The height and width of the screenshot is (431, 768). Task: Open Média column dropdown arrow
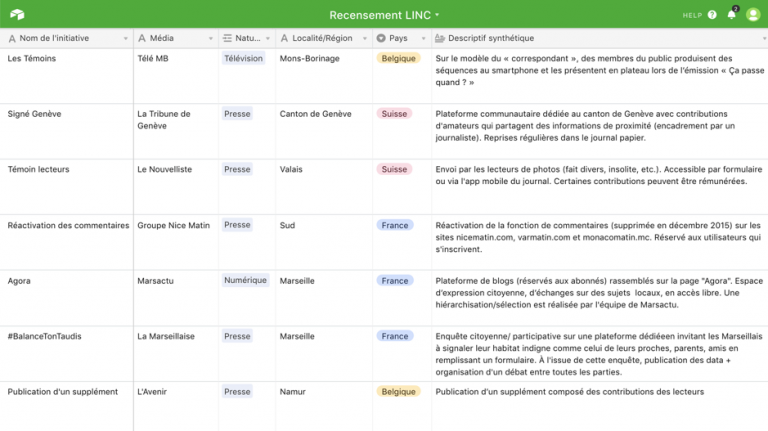[211, 39]
